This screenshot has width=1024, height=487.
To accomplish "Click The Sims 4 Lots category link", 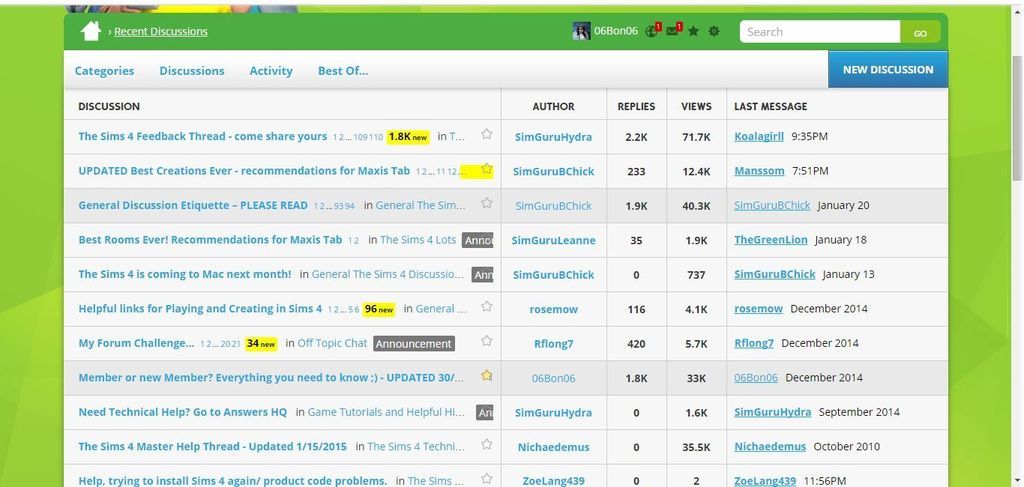I will pyautogui.click(x=418, y=240).
